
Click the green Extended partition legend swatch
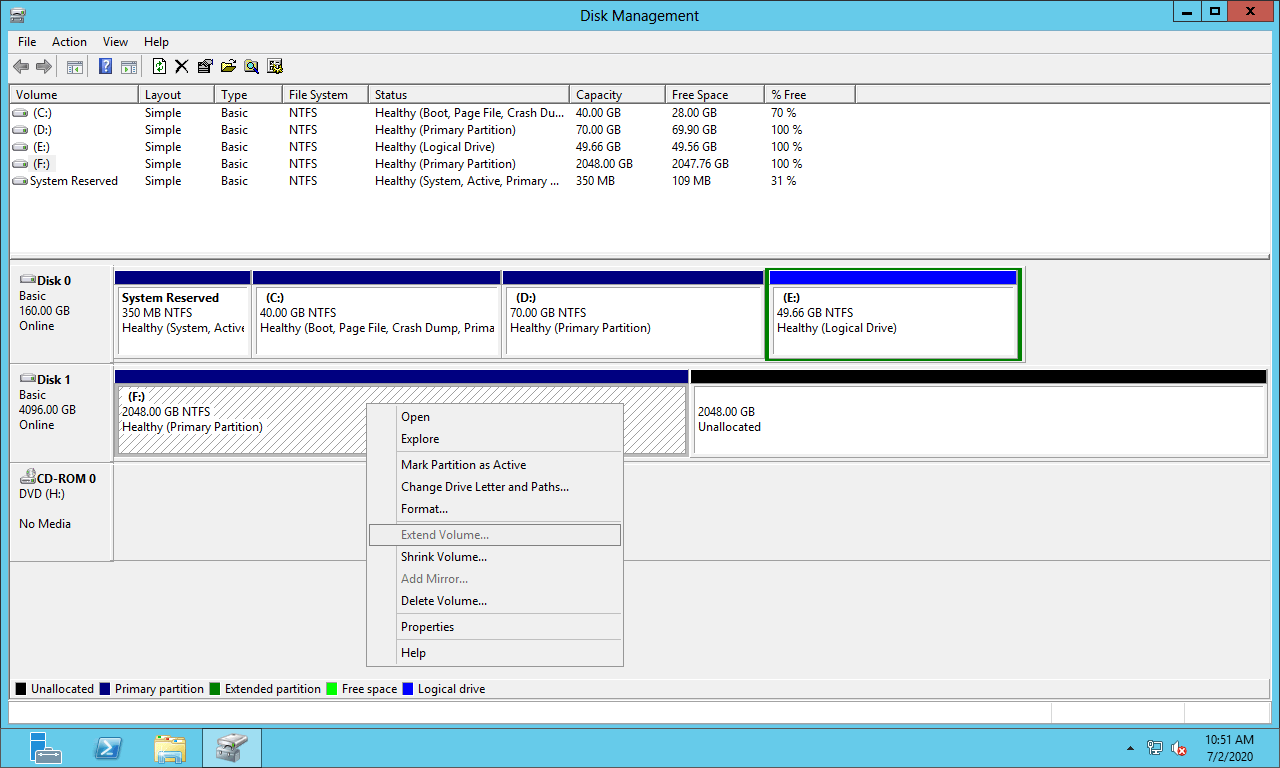215,689
